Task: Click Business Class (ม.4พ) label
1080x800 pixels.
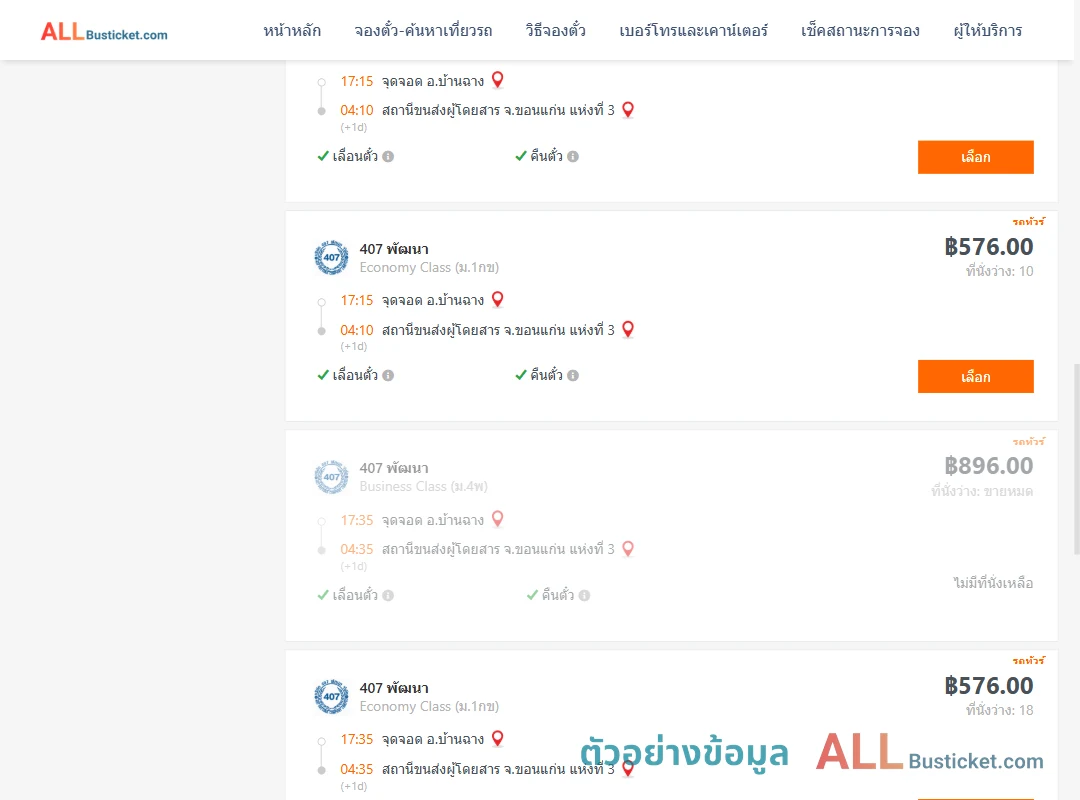Action: pyautogui.click(x=424, y=486)
